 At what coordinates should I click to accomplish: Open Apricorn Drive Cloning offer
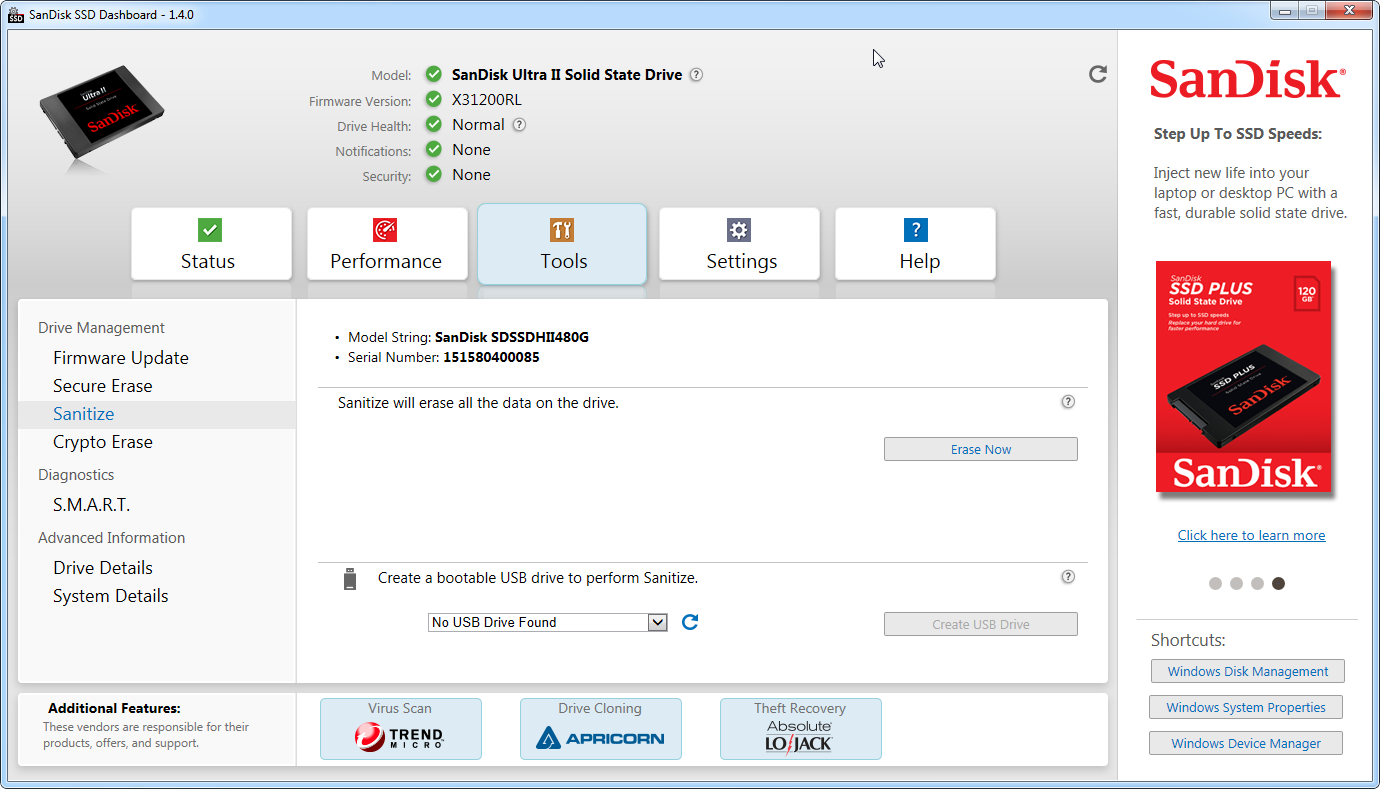click(x=601, y=729)
